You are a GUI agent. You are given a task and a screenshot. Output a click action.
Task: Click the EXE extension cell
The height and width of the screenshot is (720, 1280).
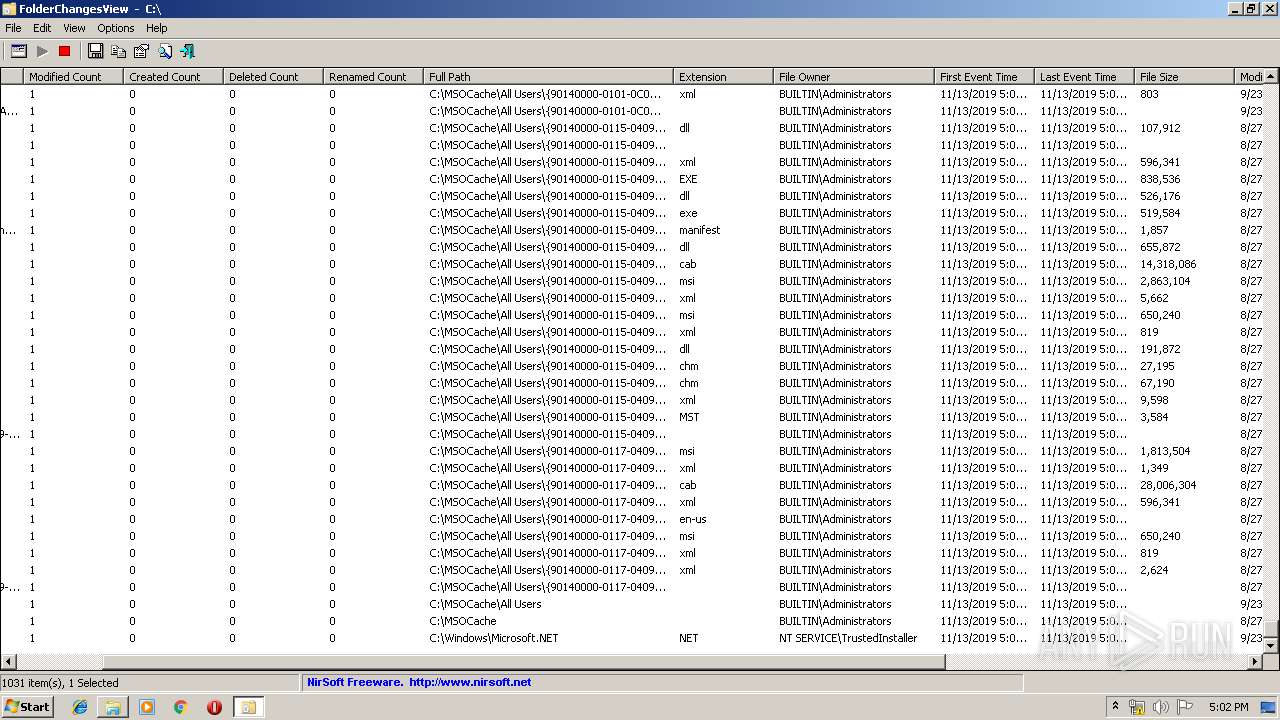click(x=688, y=179)
